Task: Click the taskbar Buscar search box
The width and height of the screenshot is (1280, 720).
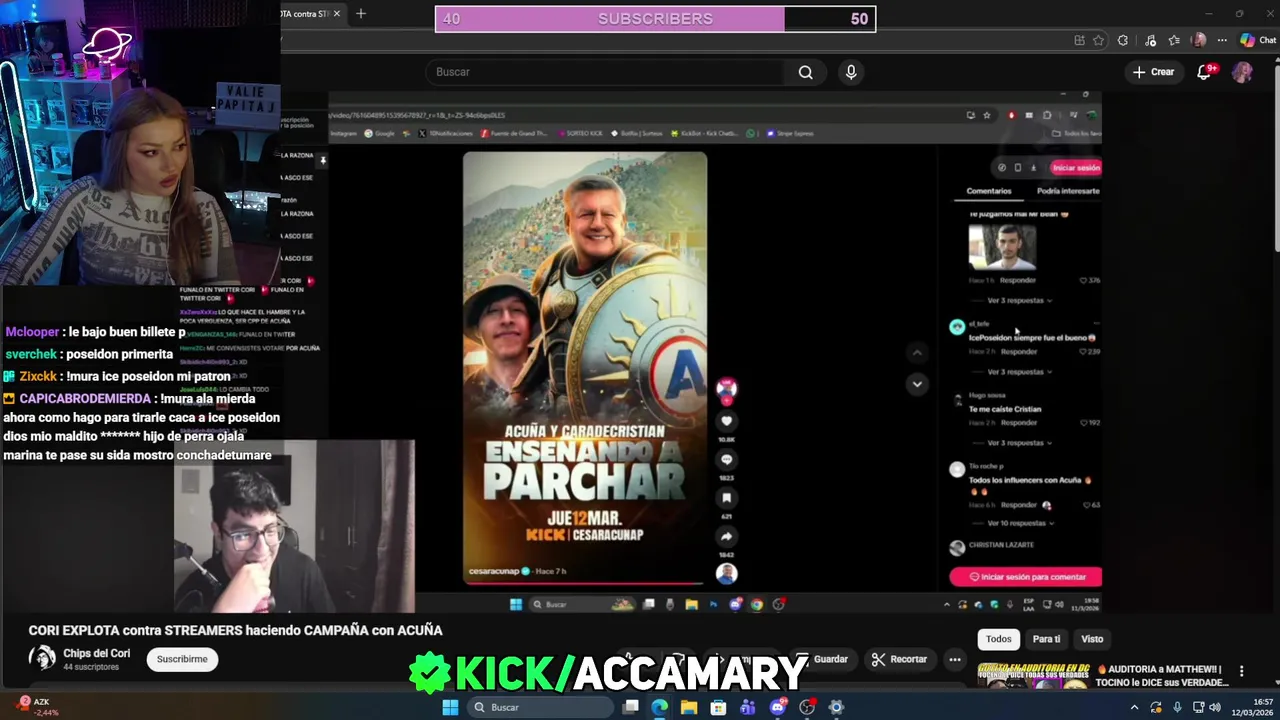Action: 540,707
